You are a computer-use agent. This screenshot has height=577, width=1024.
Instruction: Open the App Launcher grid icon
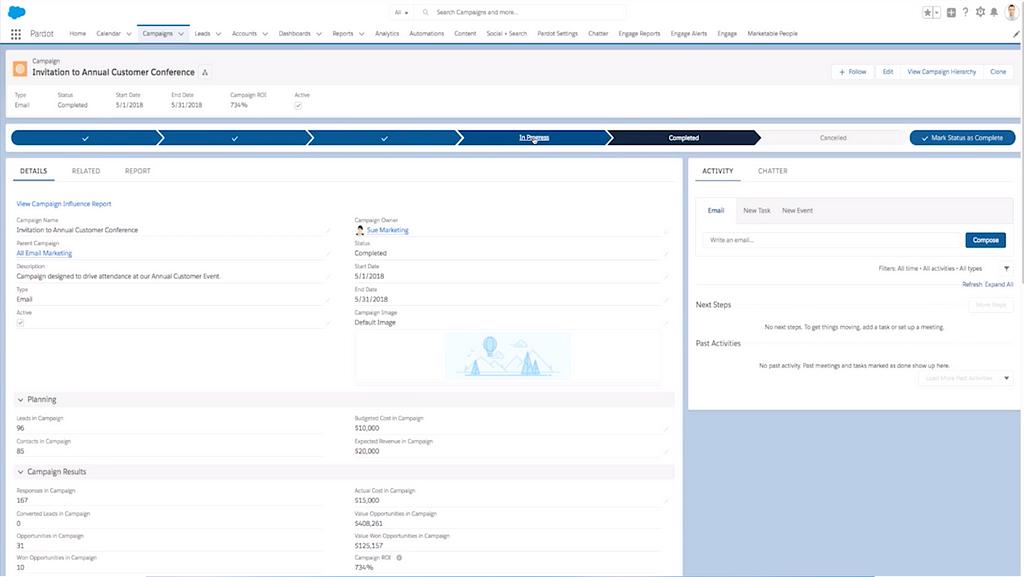click(16, 34)
